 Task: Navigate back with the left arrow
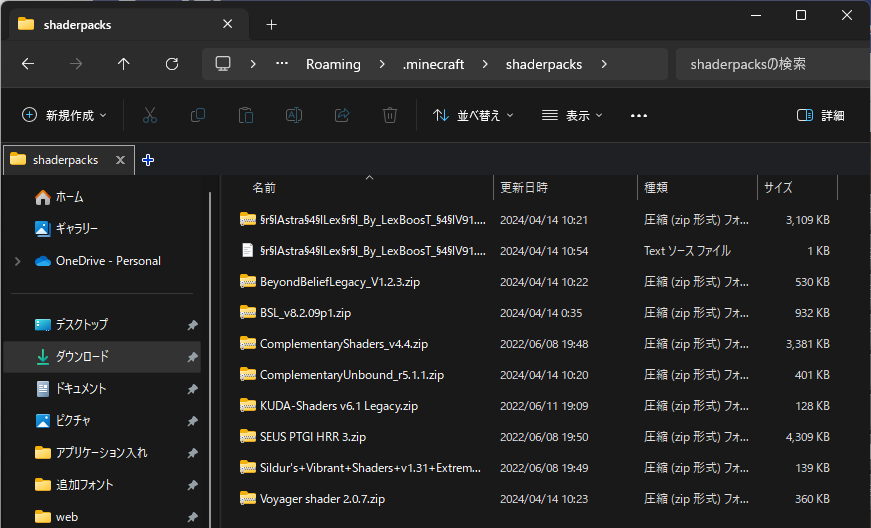(x=28, y=64)
